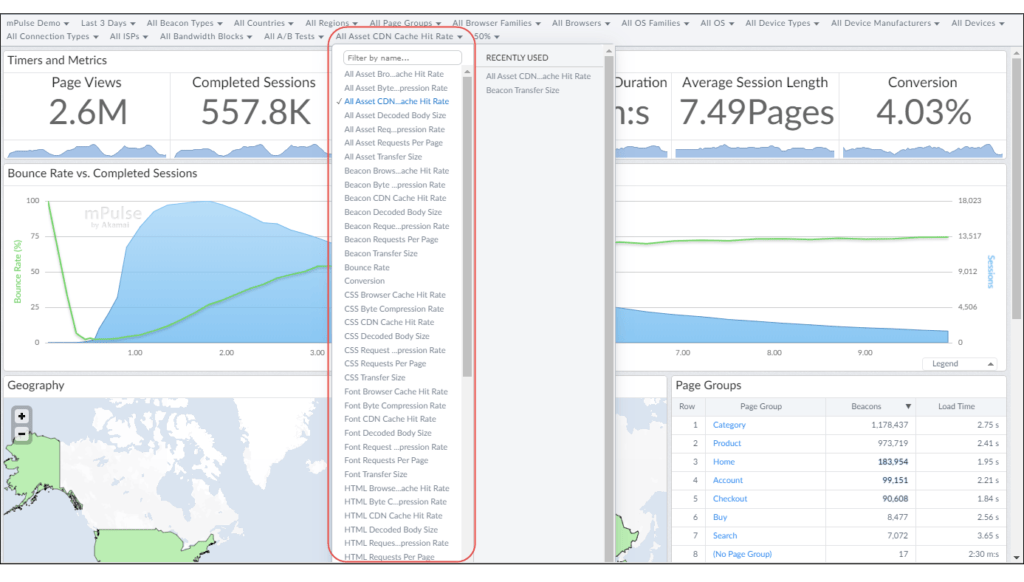
Task: Select CSS Requests Per Page
Action: click(385, 364)
